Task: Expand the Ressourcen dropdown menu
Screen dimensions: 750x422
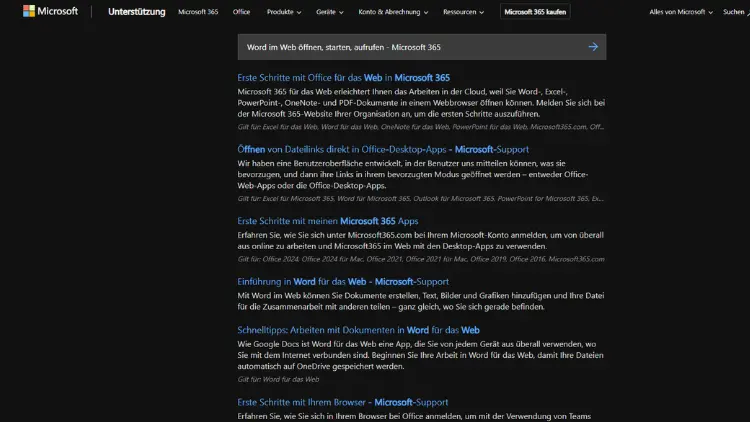Action: (463, 12)
